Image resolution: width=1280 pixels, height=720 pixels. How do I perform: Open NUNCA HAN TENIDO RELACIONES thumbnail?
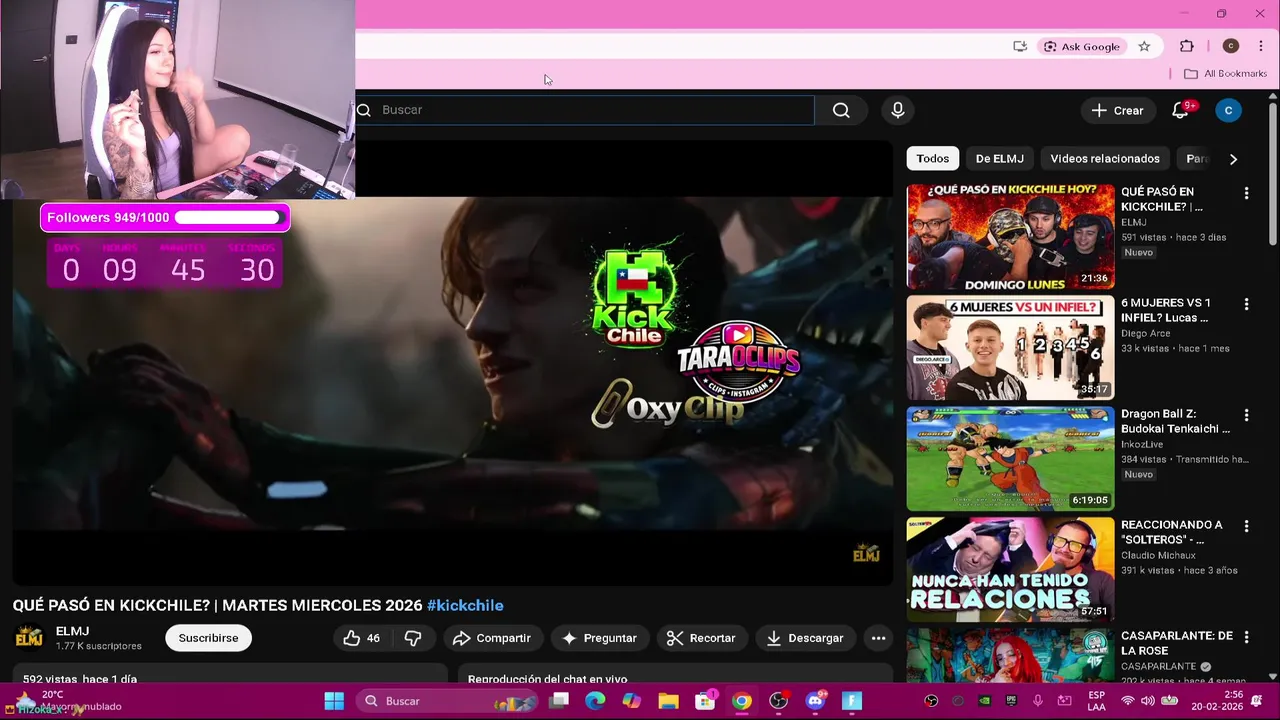tap(1010, 570)
